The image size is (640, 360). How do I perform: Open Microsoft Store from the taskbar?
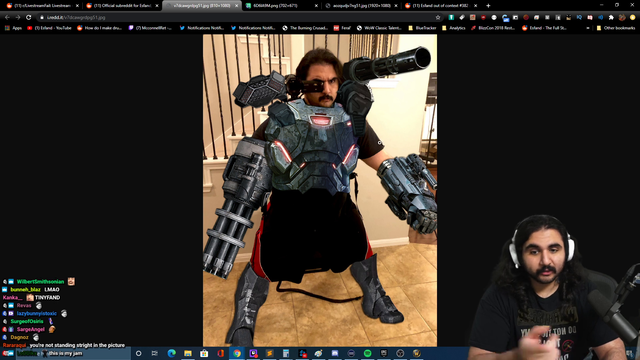[204, 353]
